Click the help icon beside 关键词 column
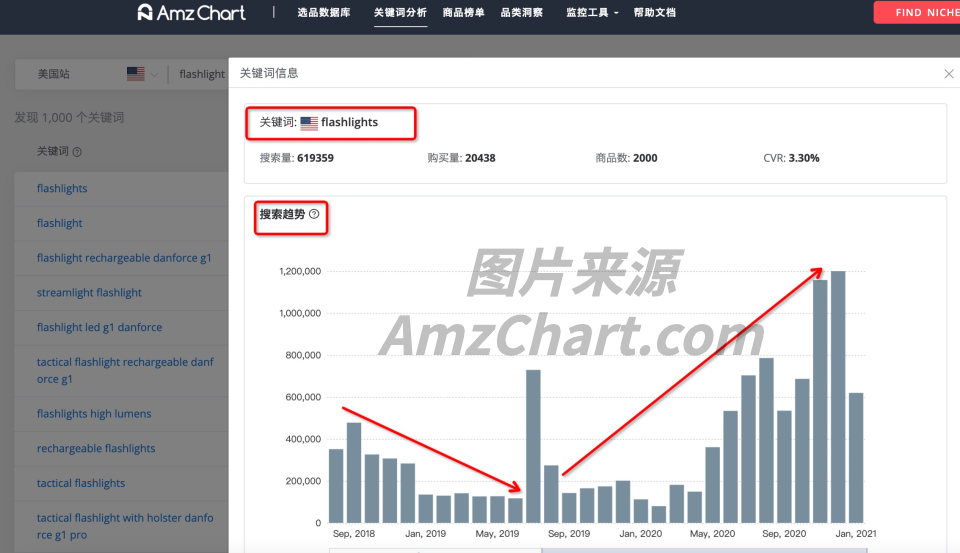 pos(77,152)
